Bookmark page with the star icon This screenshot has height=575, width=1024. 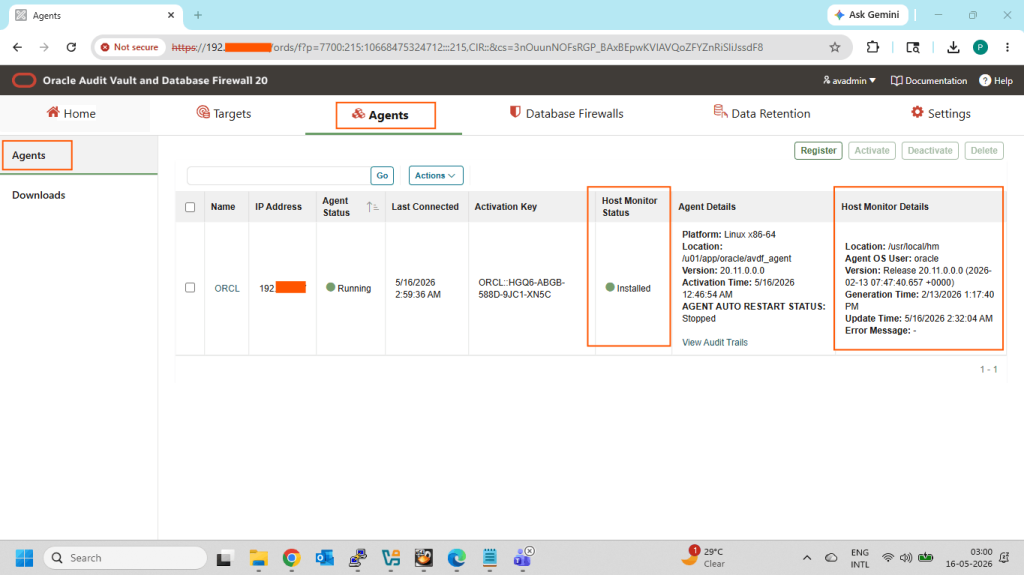835,47
